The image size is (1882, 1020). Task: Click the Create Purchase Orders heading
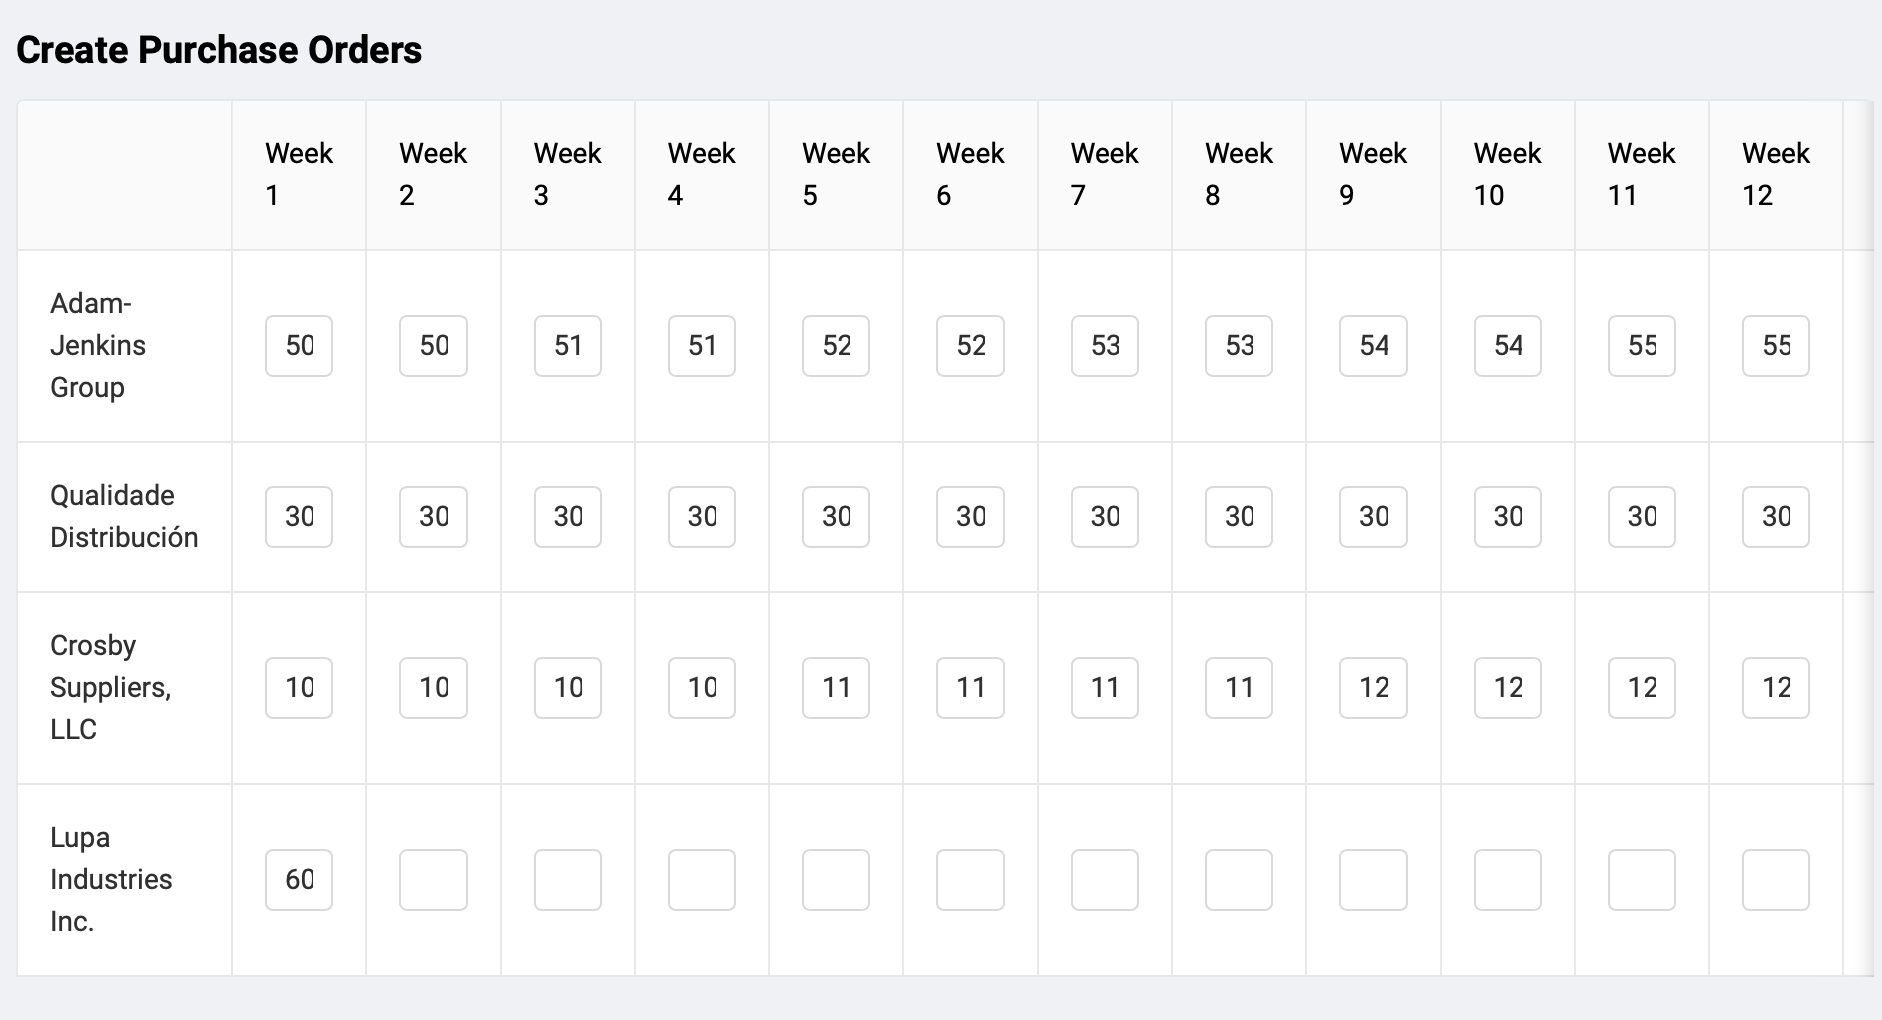click(x=220, y=49)
